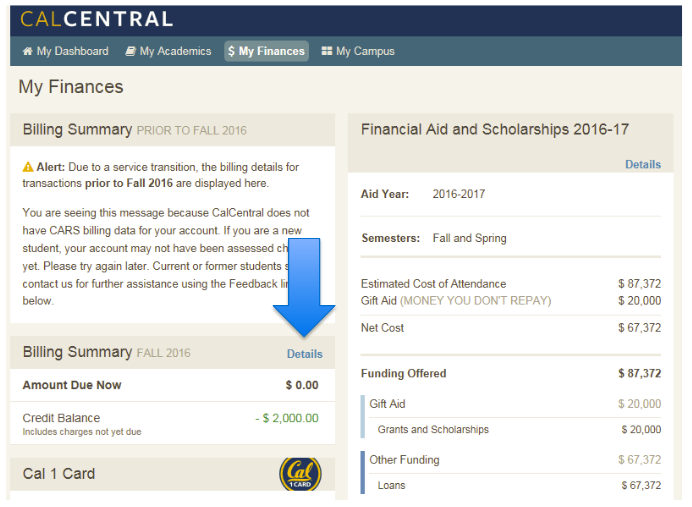Click the $ 0.00 amount due value
The image size is (692, 507).
[302, 385]
